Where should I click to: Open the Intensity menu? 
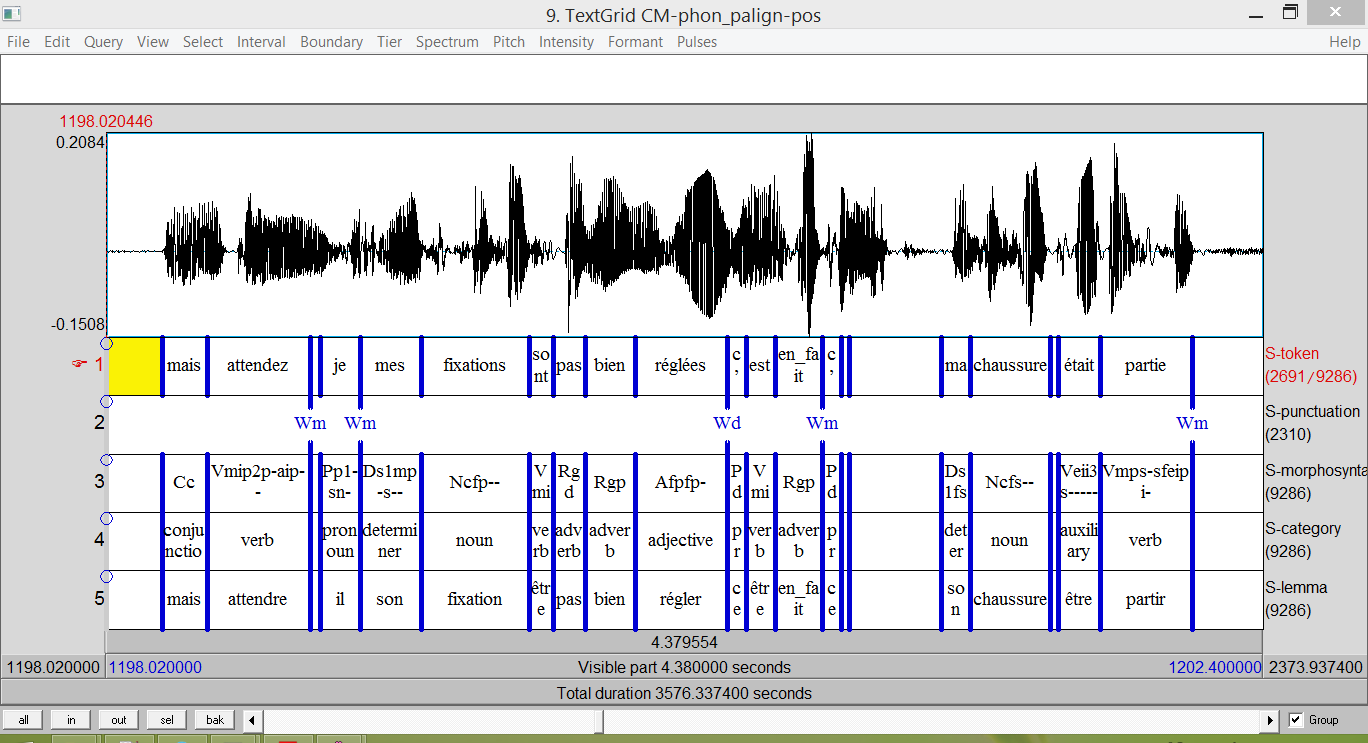(566, 42)
